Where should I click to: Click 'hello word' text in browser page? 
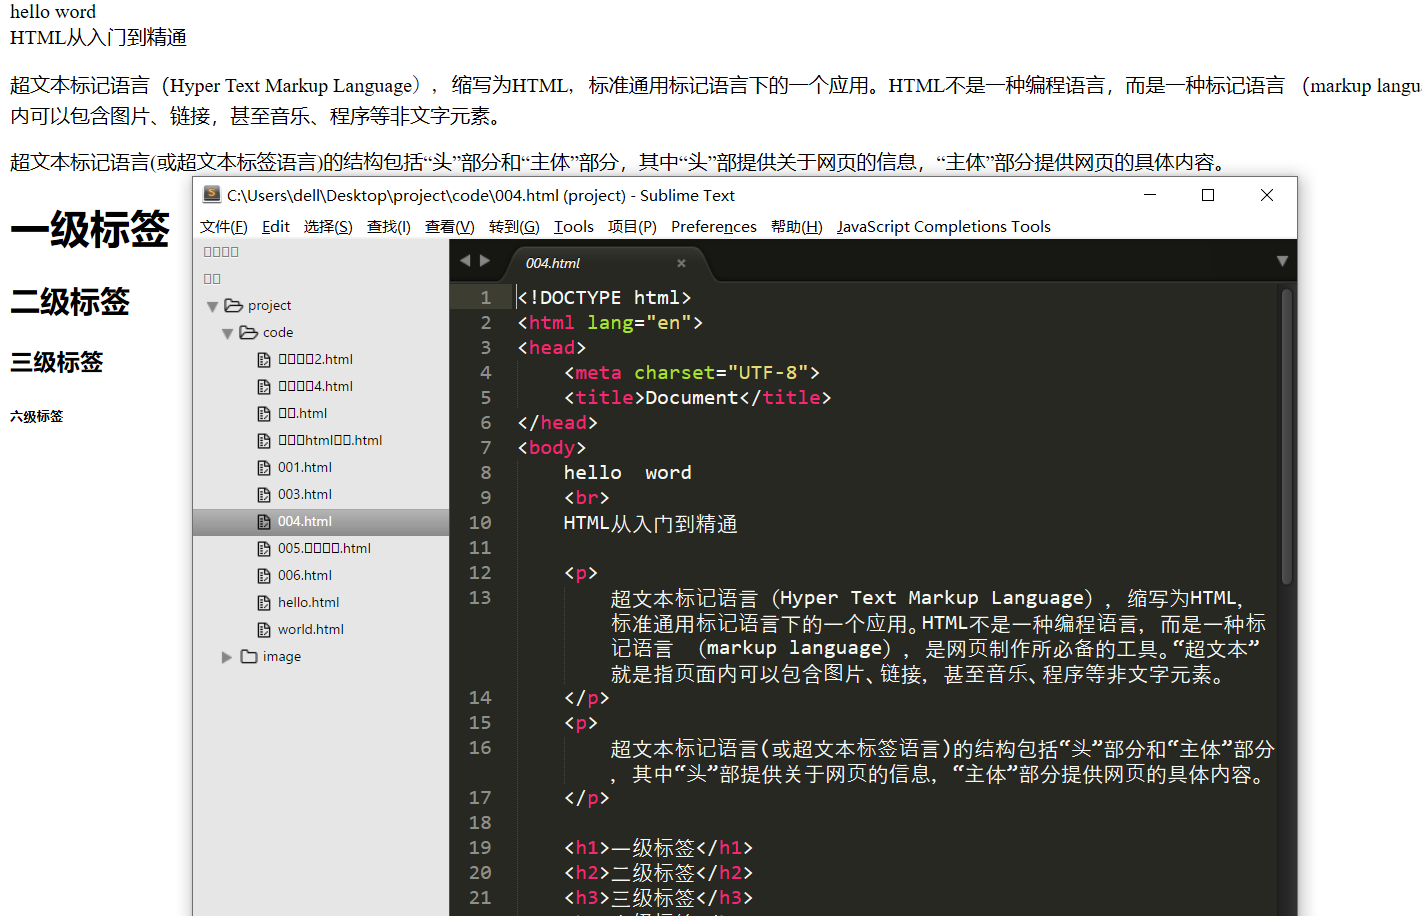point(53,12)
